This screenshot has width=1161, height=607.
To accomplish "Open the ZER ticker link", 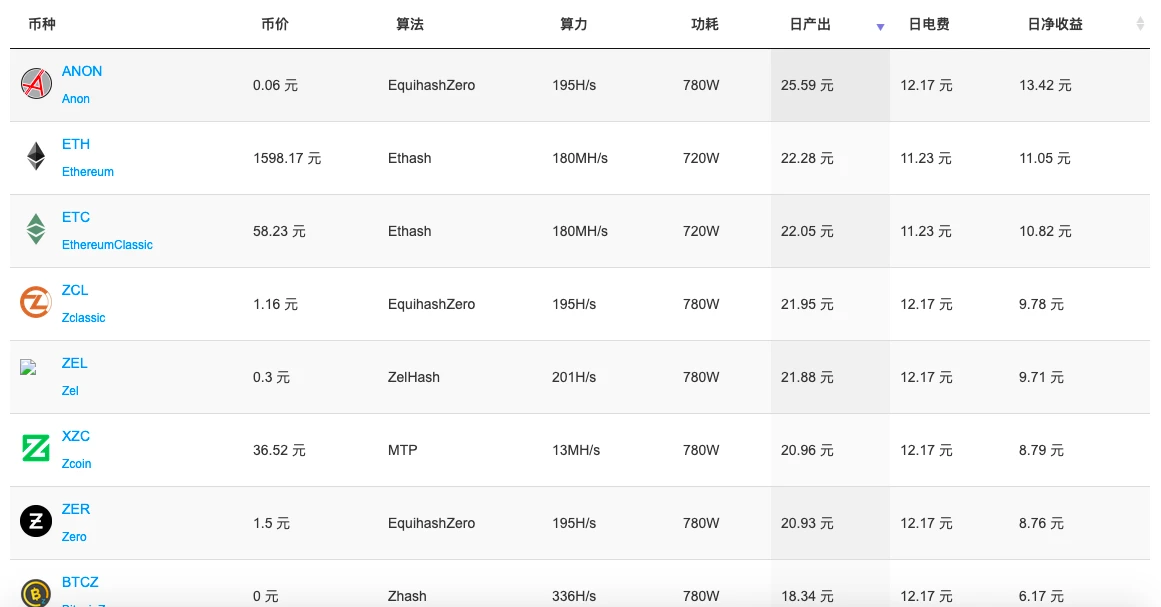I will coord(76,509).
